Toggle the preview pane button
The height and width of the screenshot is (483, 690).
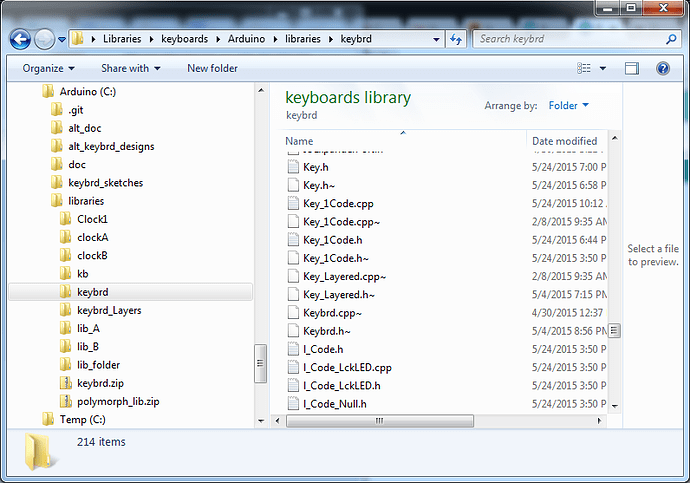pyautogui.click(x=631, y=68)
